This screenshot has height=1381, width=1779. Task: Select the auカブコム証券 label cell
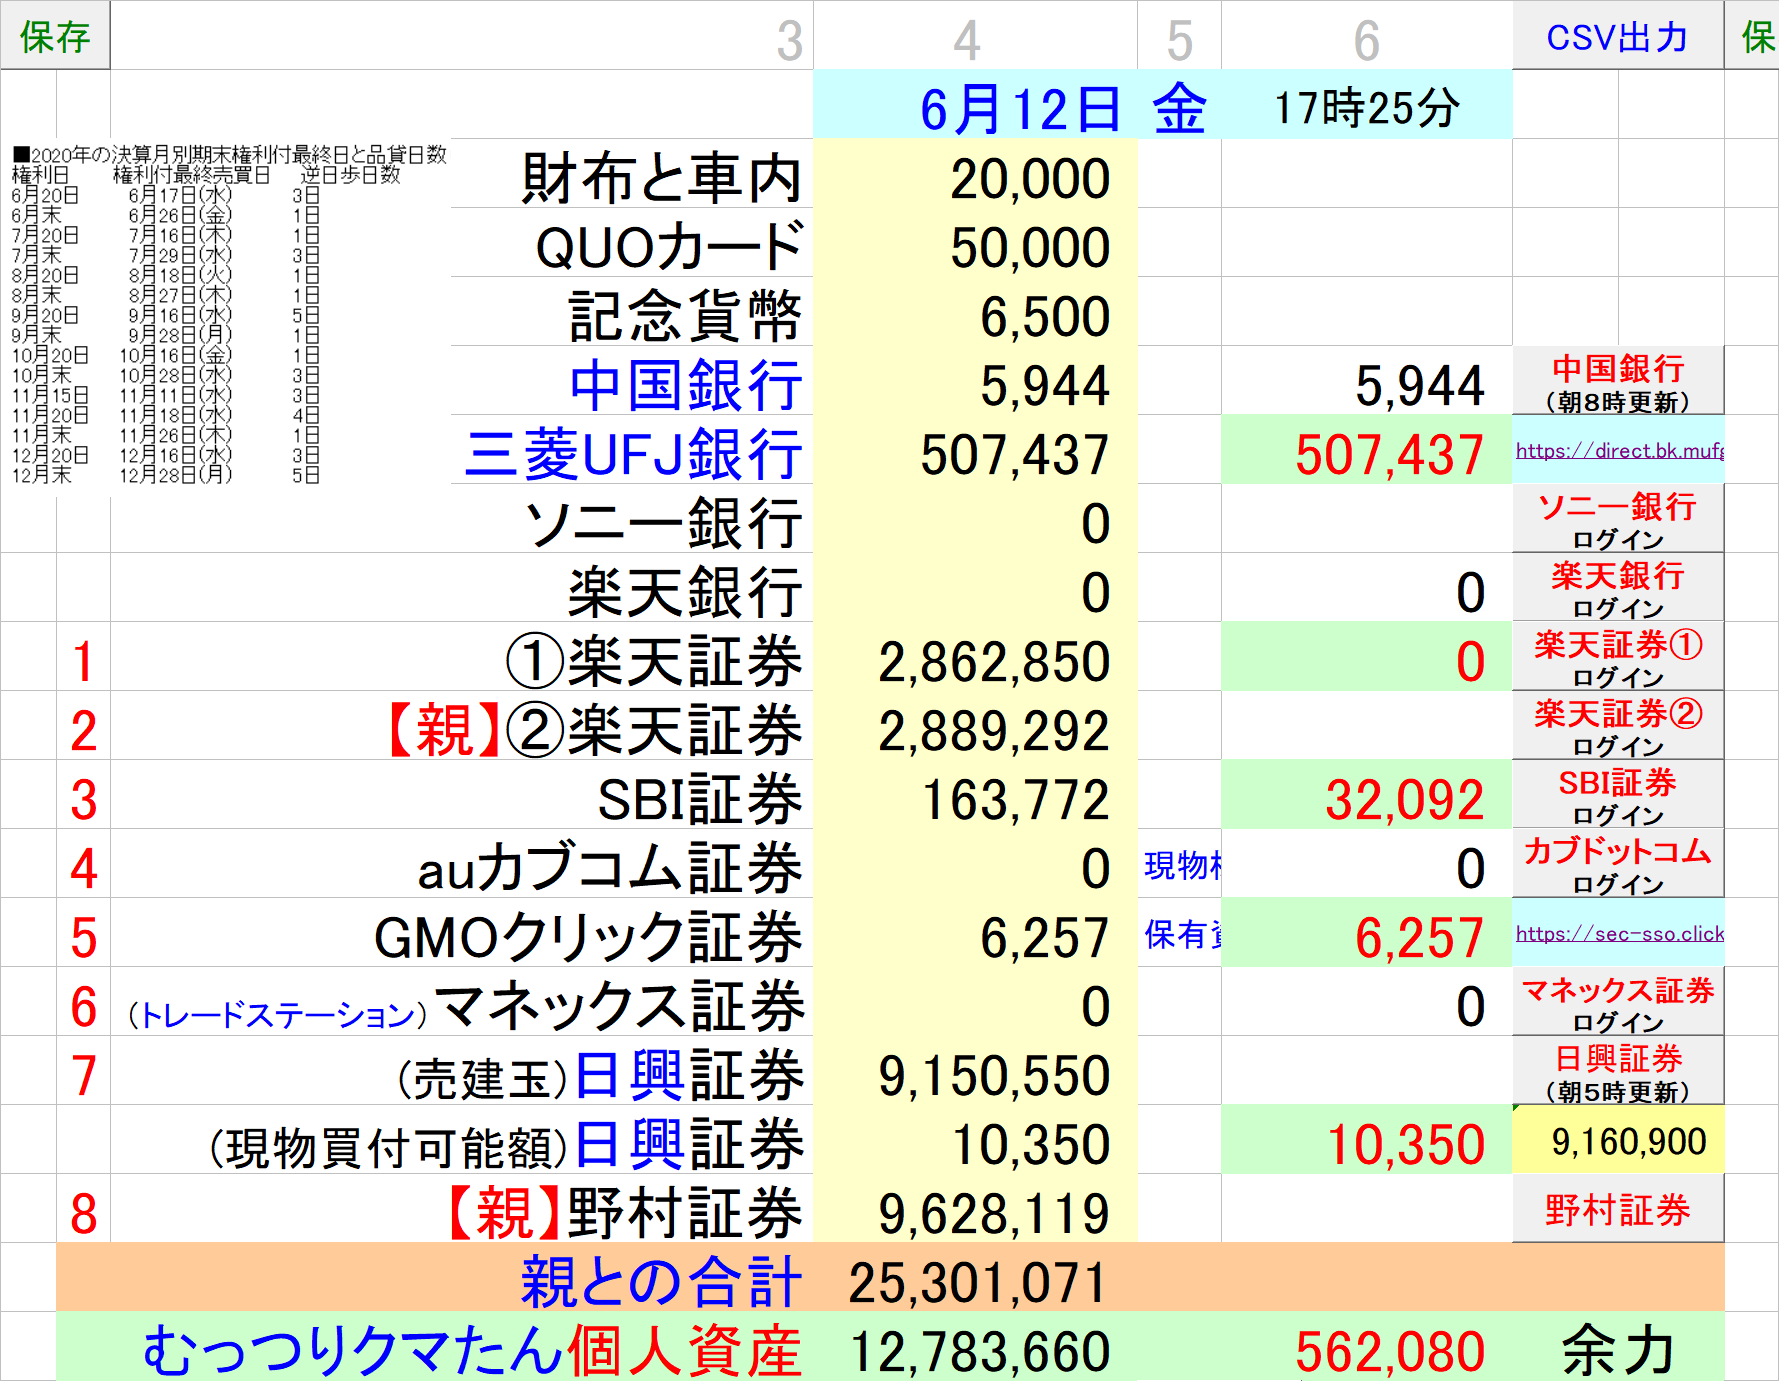(x=461, y=864)
